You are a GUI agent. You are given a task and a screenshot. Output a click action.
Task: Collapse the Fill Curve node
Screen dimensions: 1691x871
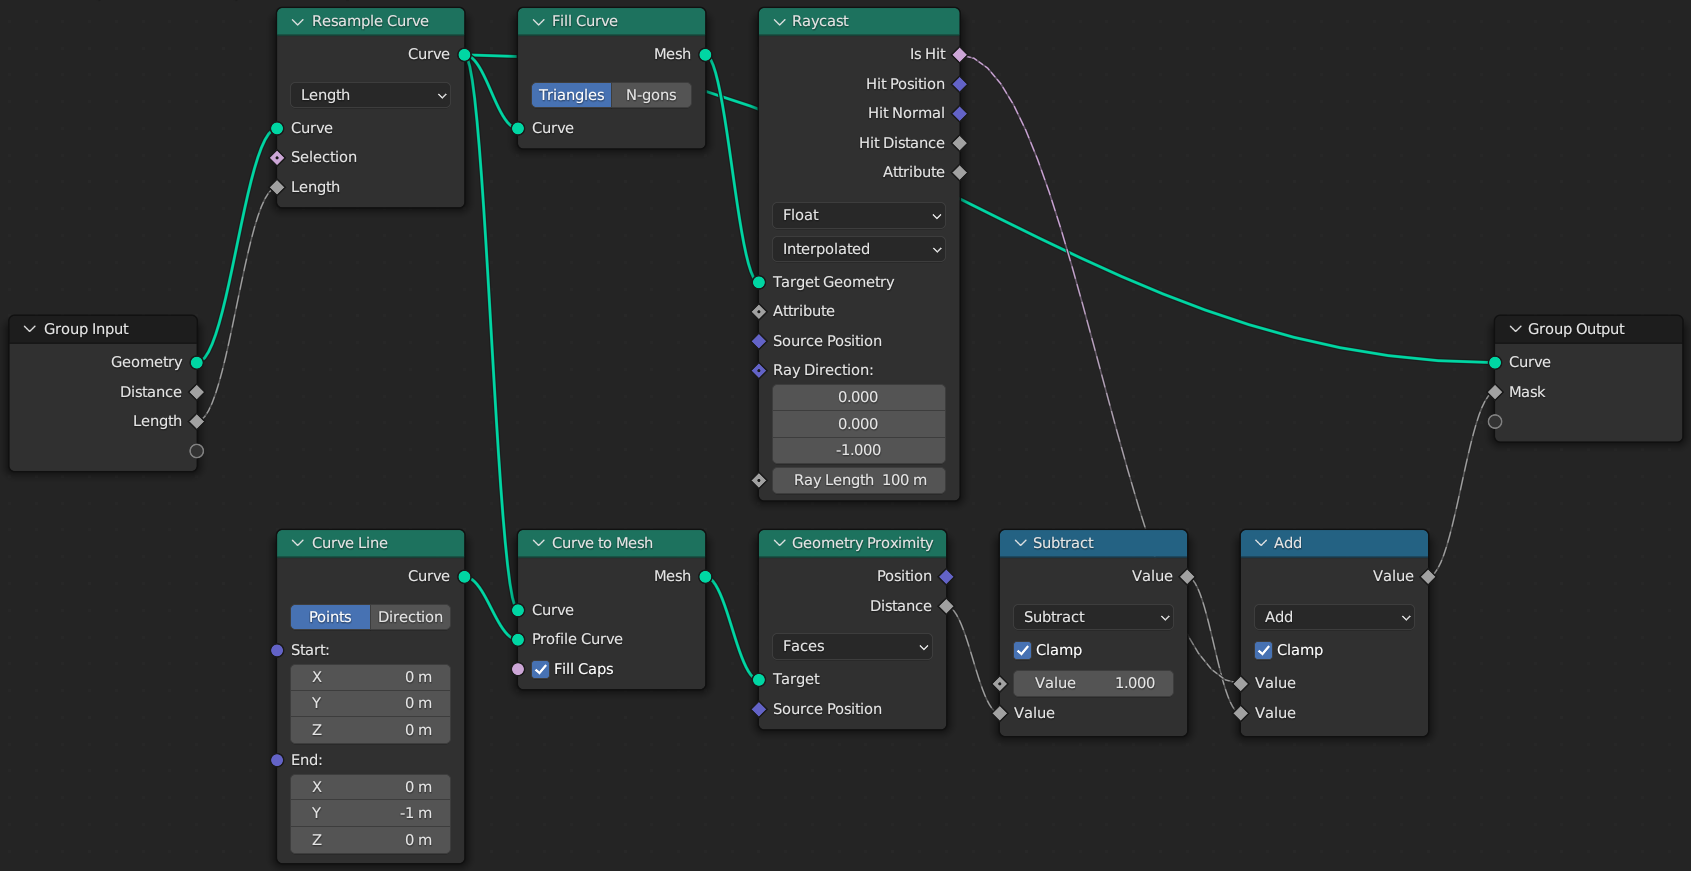pyautogui.click(x=538, y=21)
